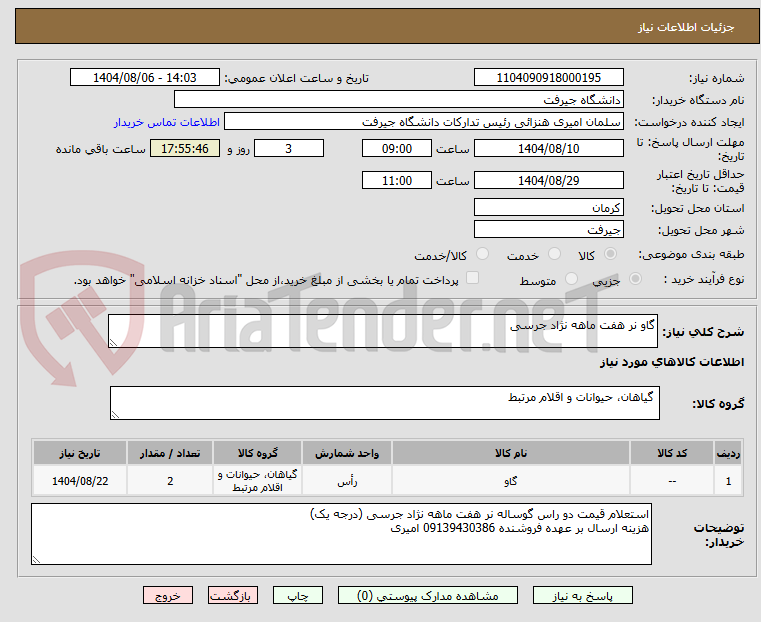Click the buyer name field دانشگاه جیرفت

tap(398, 99)
